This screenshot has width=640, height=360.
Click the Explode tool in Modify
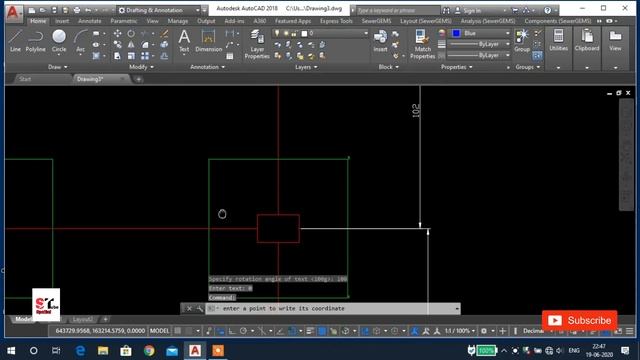point(164,44)
